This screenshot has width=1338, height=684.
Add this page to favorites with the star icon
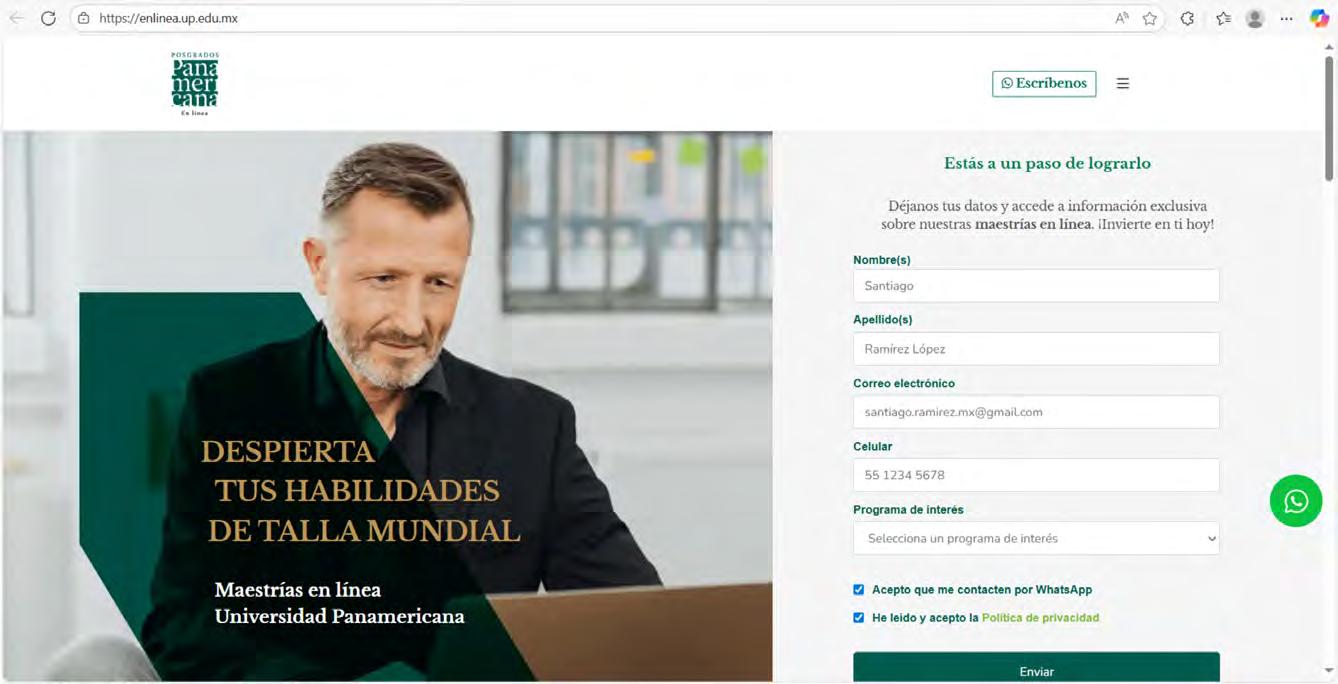[1150, 18]
